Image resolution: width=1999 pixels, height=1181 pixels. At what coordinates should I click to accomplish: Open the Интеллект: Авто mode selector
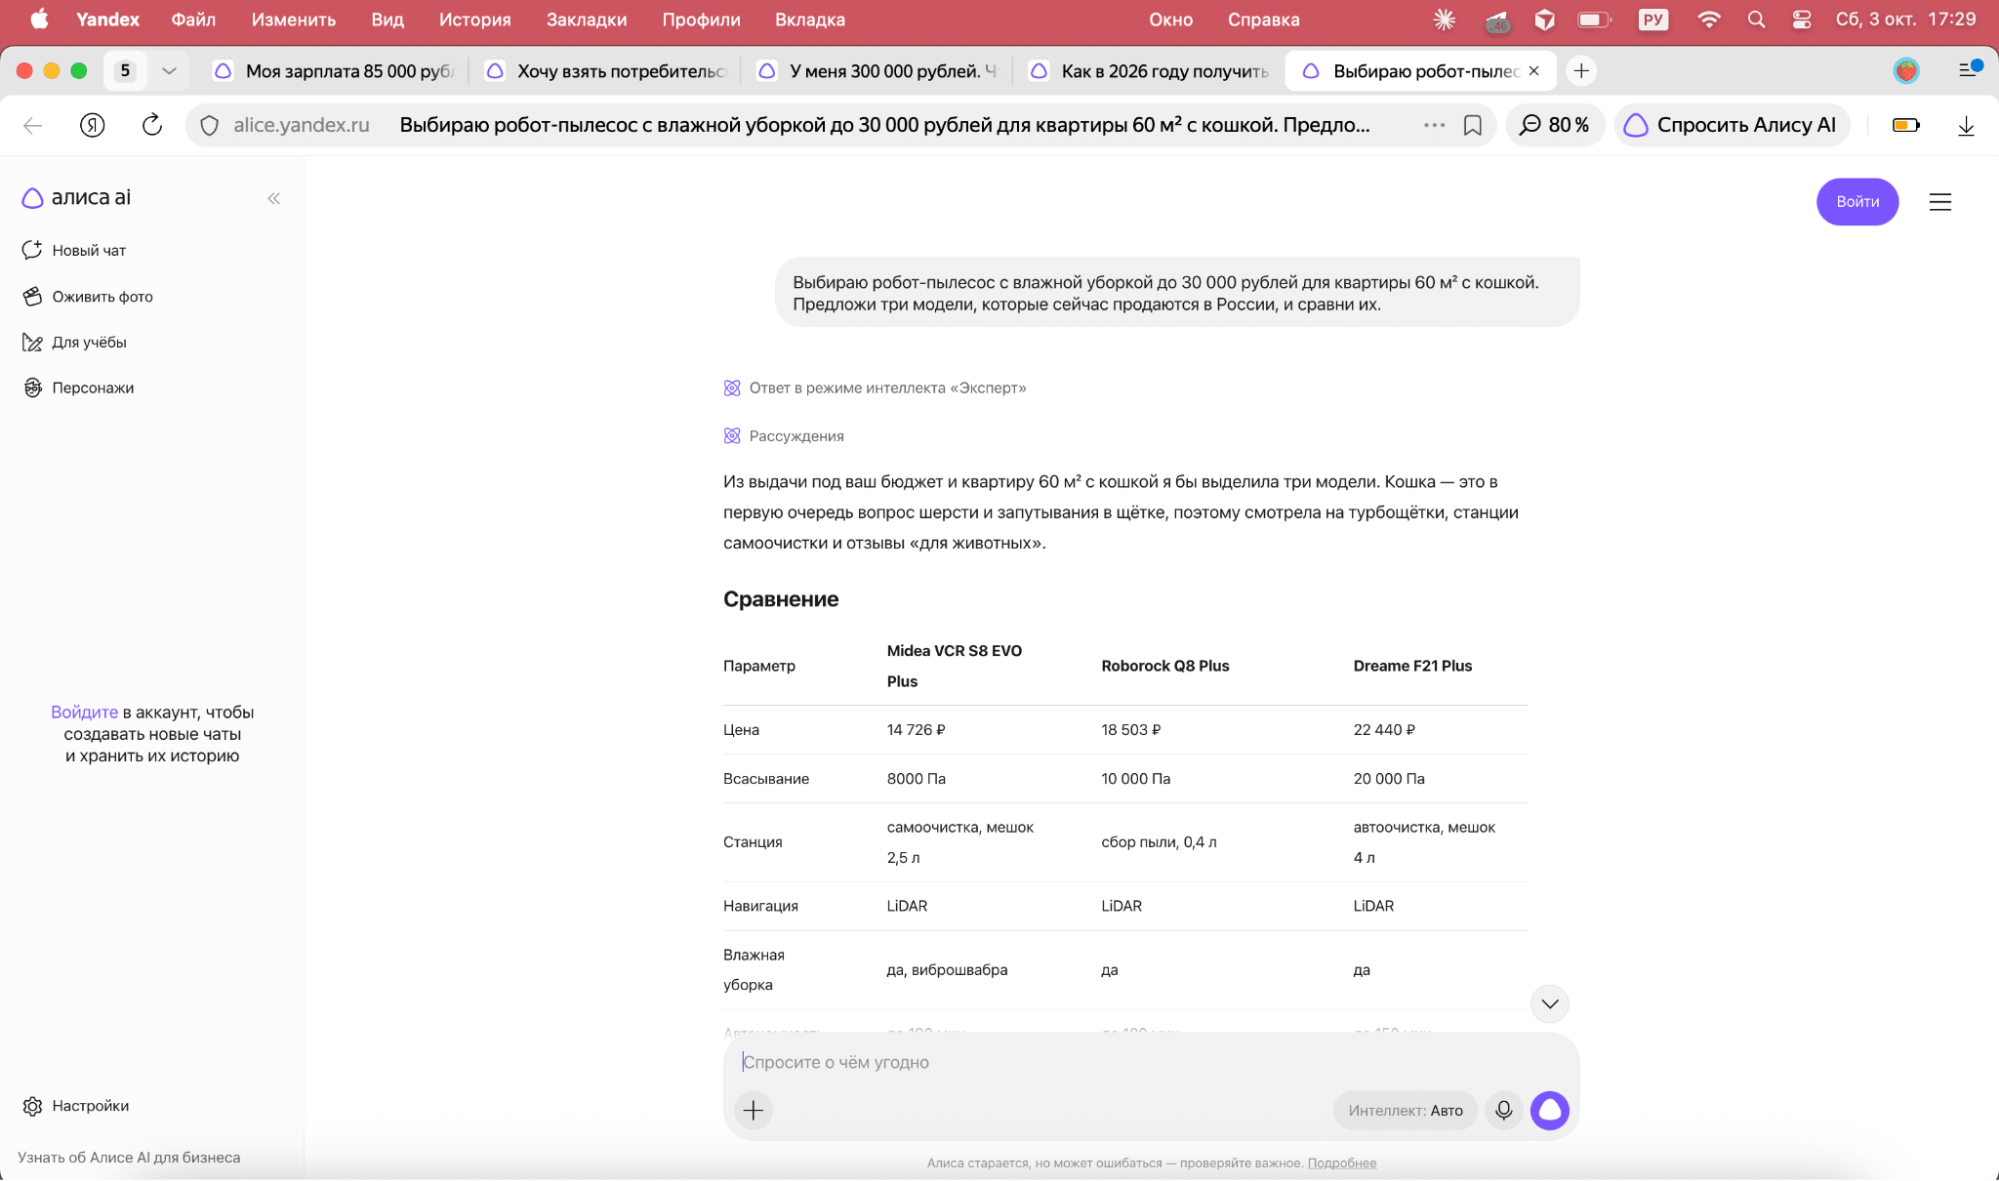pyautogui.click(x=1405, y=1110)
